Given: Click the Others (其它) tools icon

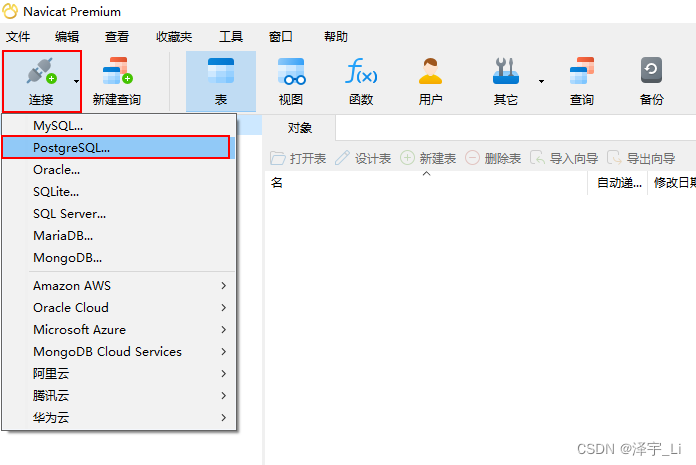Looking at the screenshot, I should click(x=506, y=71).
